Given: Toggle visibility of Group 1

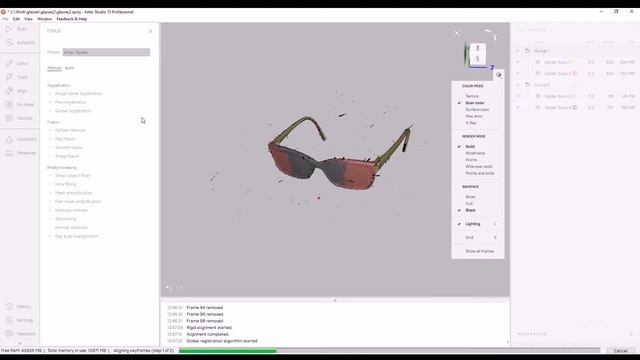Looking at the screenshot, I should click(518, 51).
